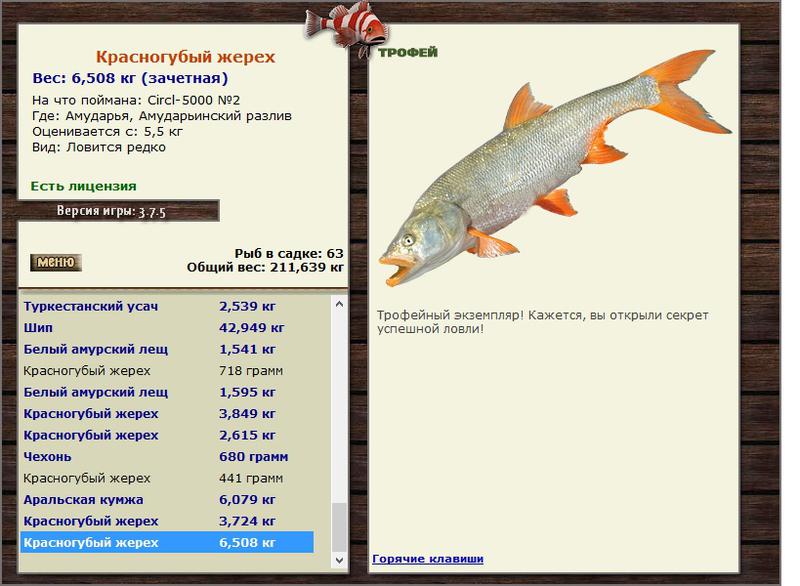Screen dimensions: 800x586
Task: Click highlighted Красногубый жерех 6,508 кг row
Action: [x=167, y=543]
